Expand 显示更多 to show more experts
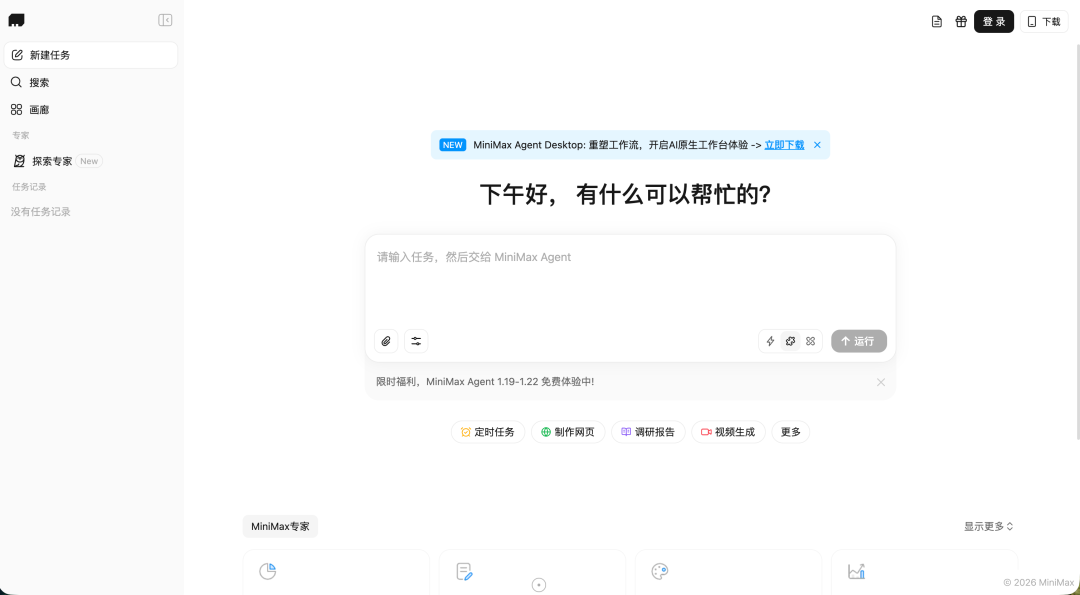 pyautogui.click(x=987, y=526)
